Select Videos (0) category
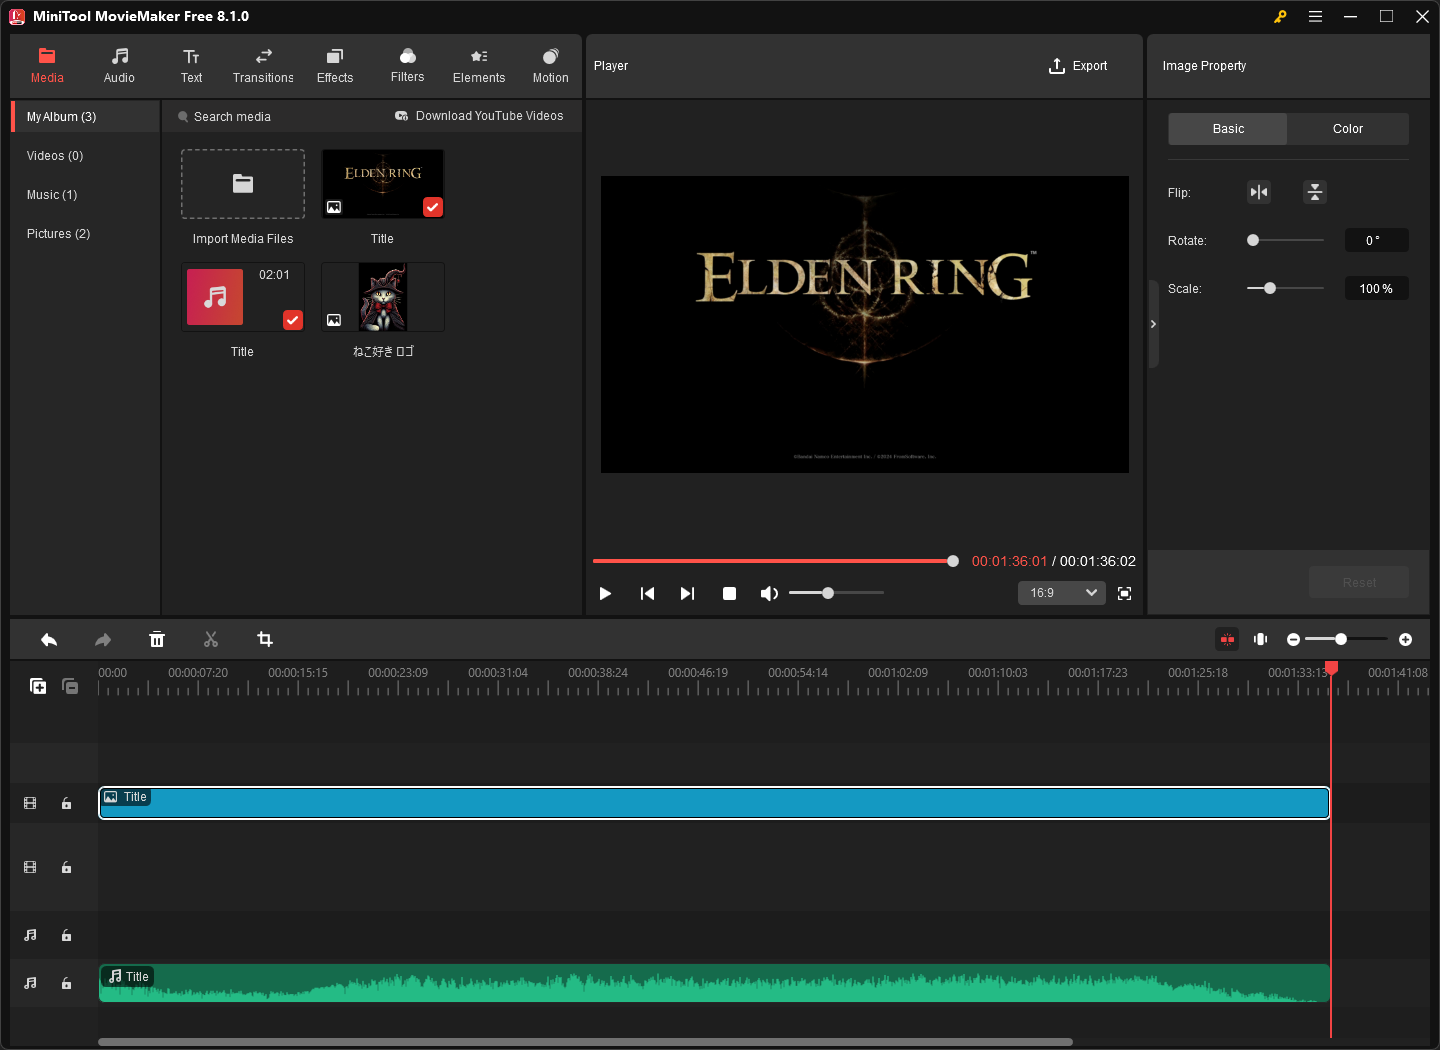Image resolution: width=1440 pixels, height=1050 pixels. [85, 156]
